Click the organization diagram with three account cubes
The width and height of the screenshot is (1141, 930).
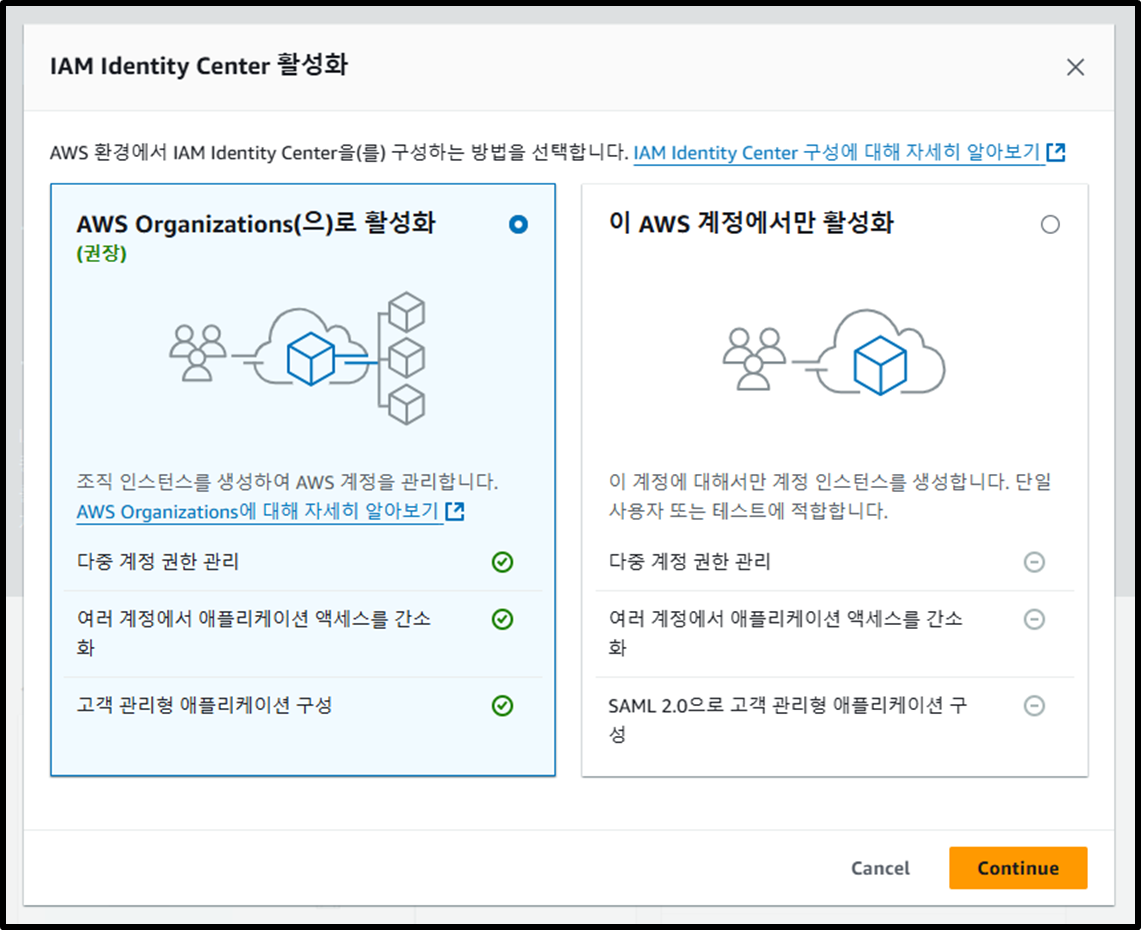[x=297, y=358]
